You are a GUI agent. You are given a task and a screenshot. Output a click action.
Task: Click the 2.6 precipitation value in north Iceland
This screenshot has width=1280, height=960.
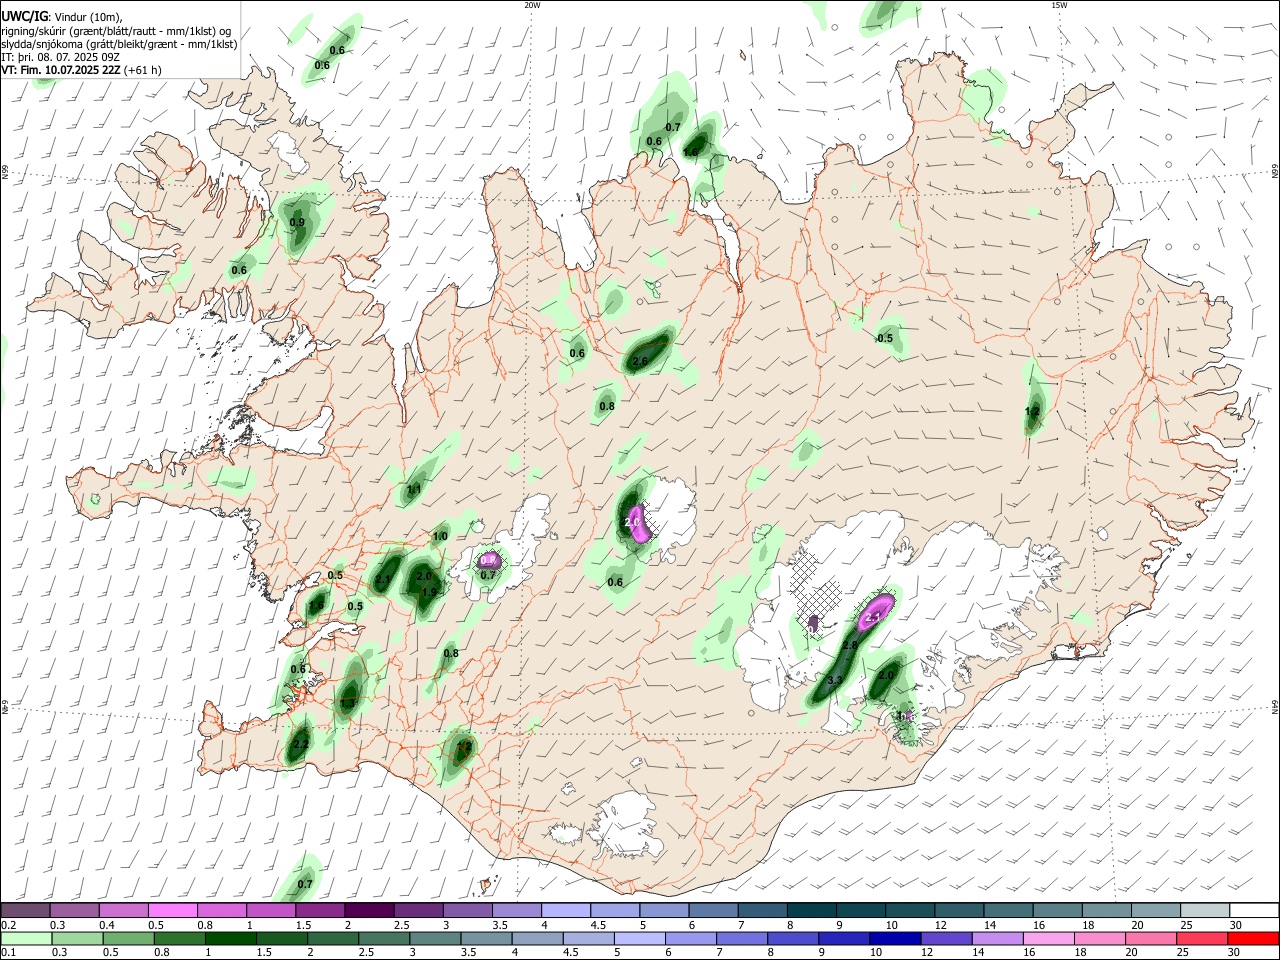(641, 361)
